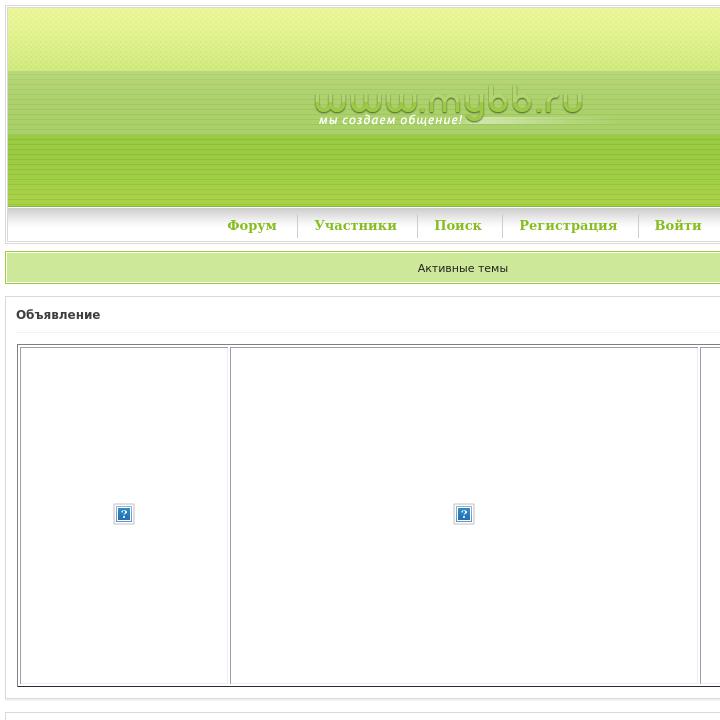
Task: Open the Поиск search page
Action: pos(458,225)
